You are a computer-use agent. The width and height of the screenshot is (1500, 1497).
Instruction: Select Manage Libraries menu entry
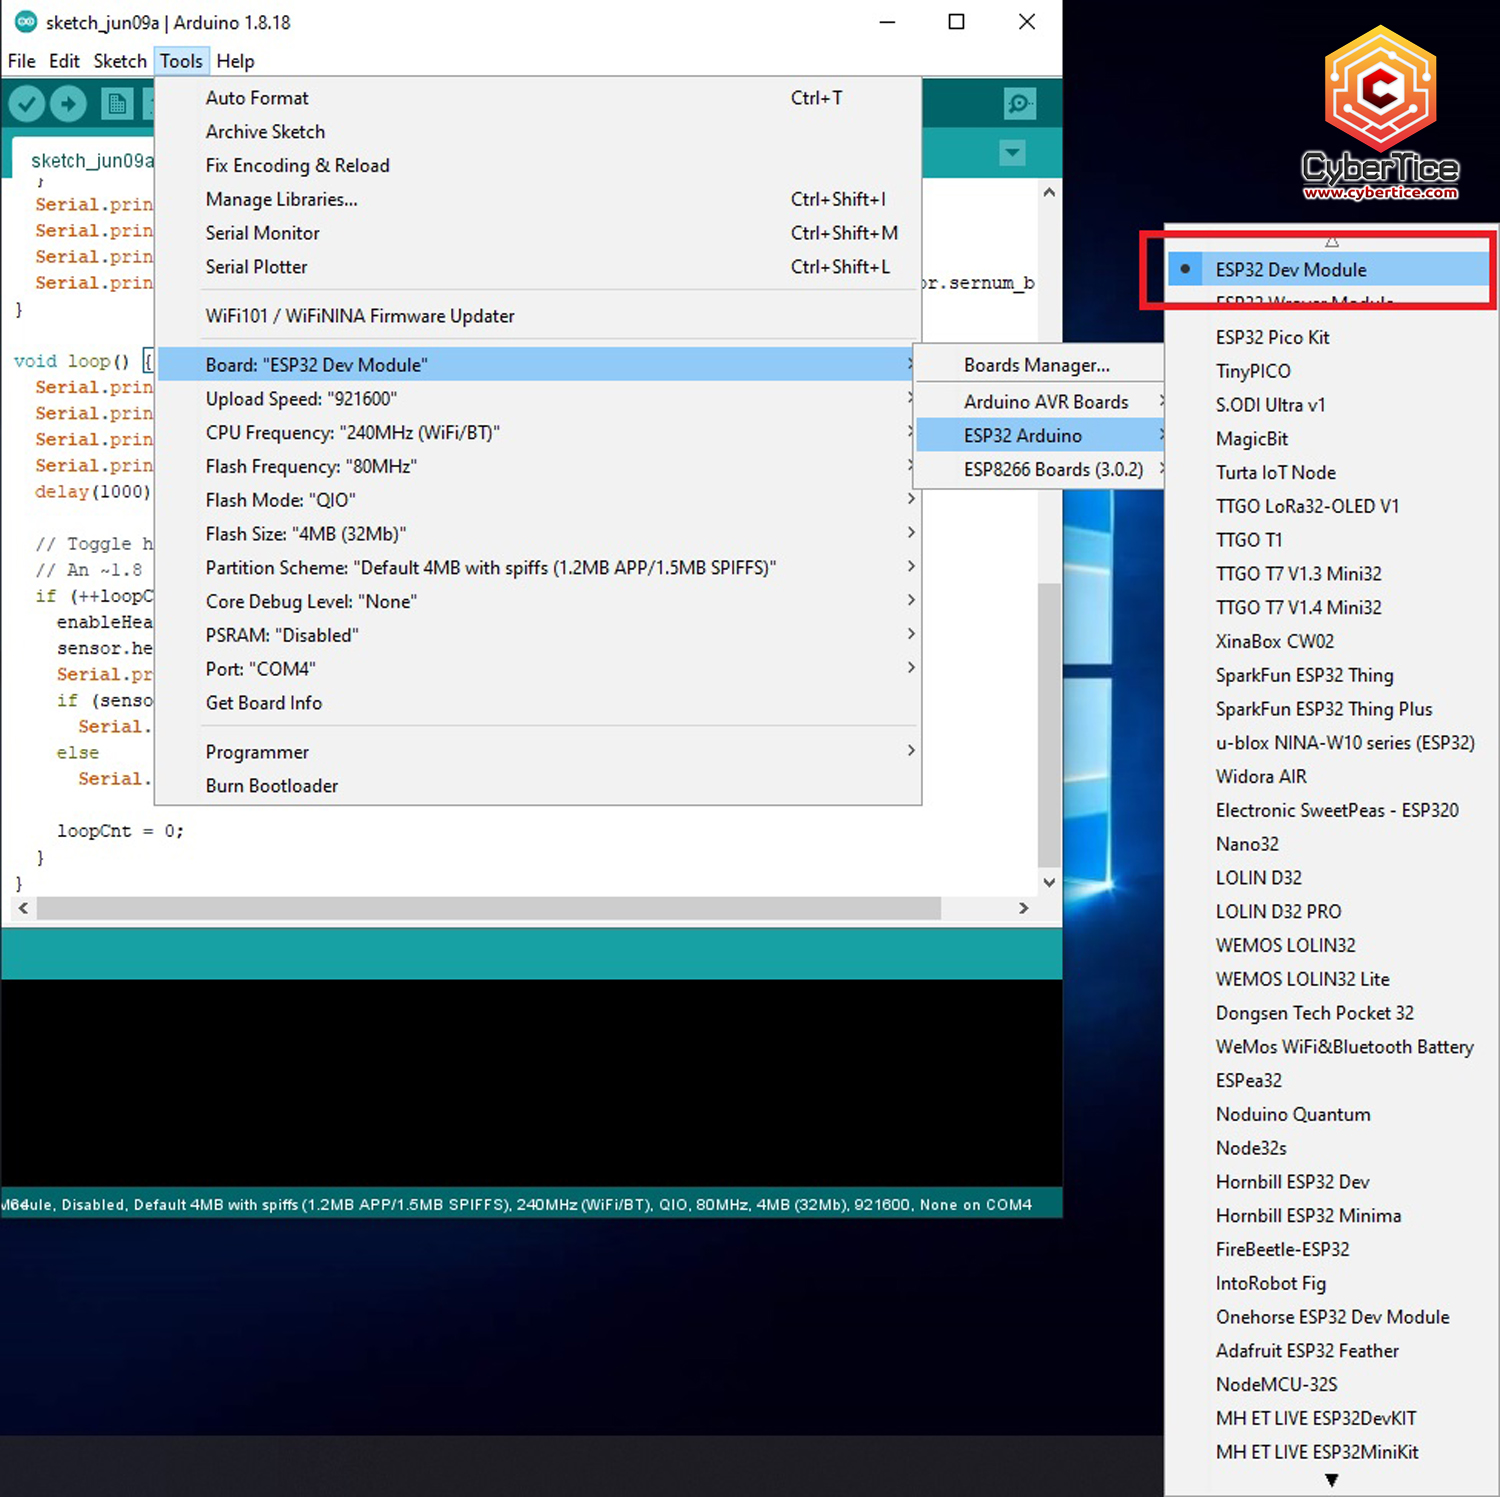click(x=281, y=199)
